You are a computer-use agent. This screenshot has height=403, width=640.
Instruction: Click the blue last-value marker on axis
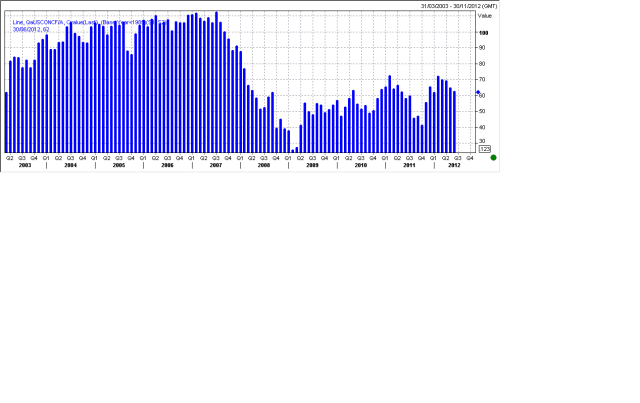[x=478, y=92]
